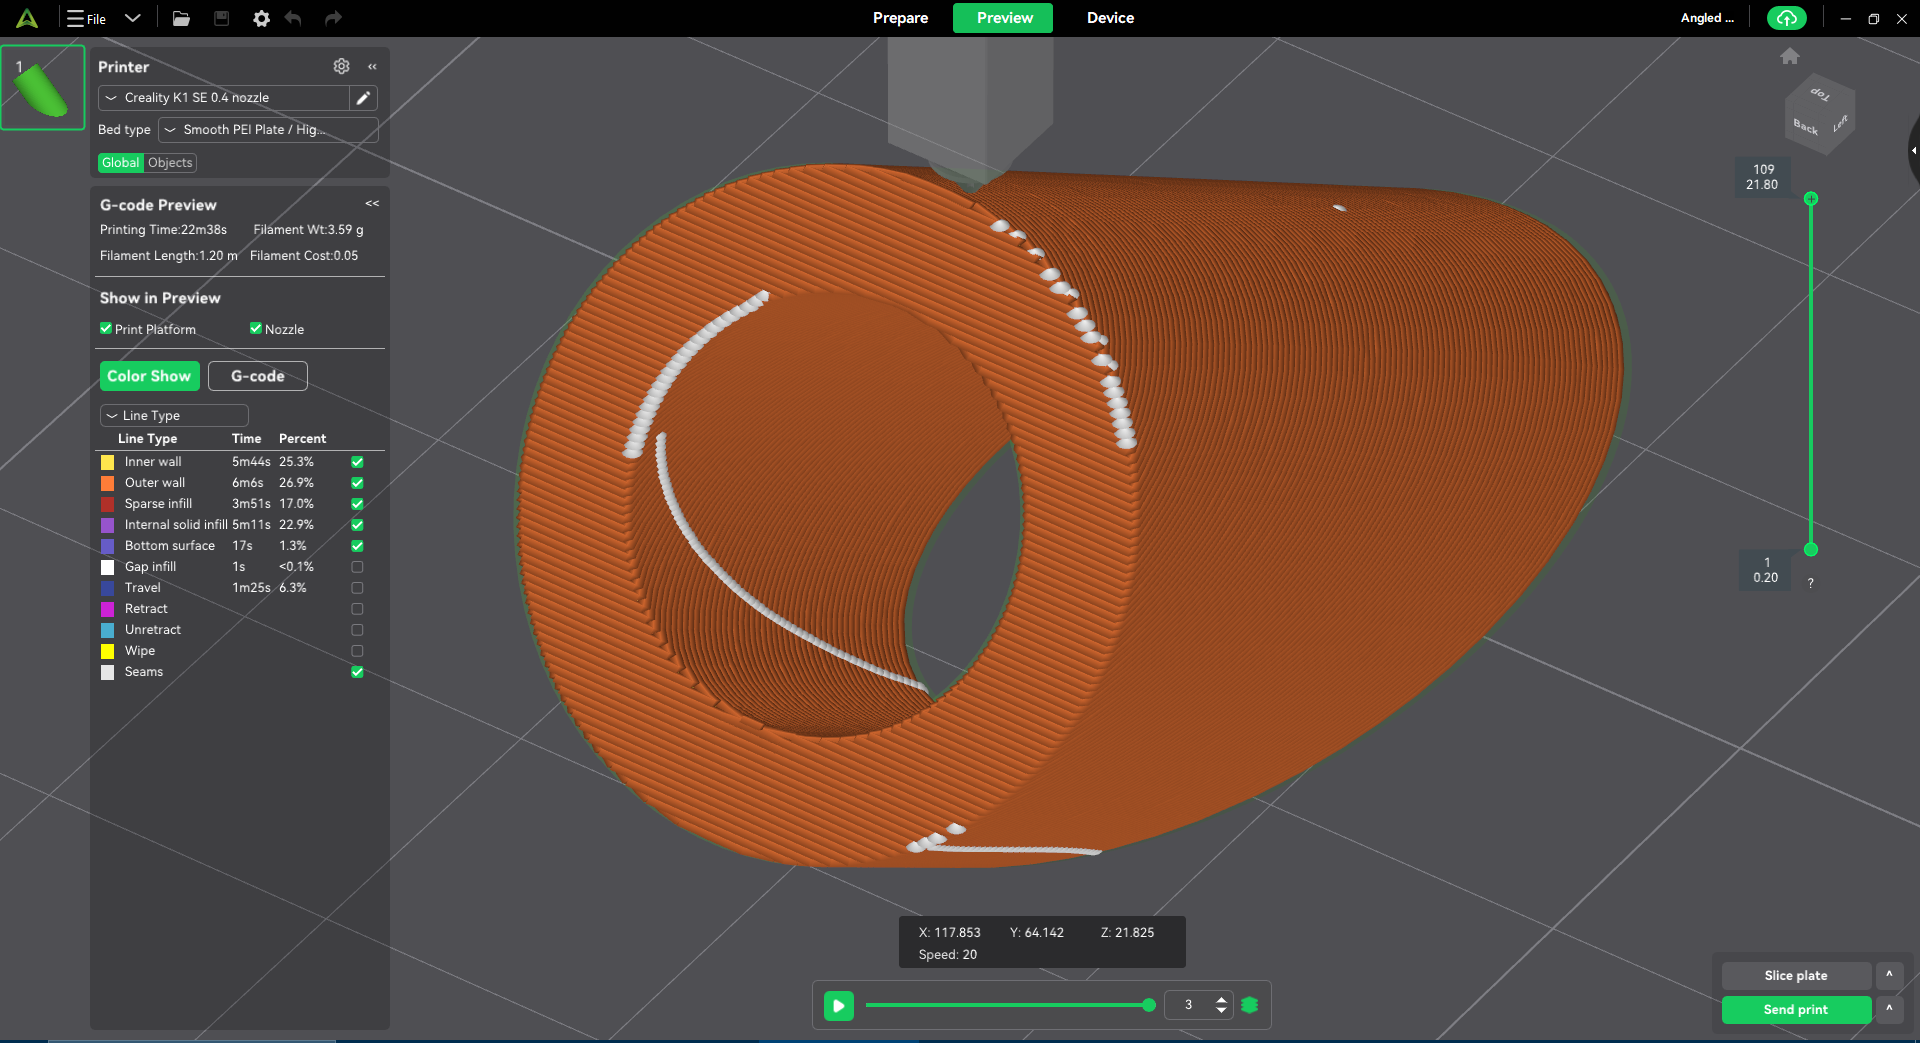Enable Retract visibility checkbox
The width and height of the screenshot is (1920, 1043).
tap(357, 609)
